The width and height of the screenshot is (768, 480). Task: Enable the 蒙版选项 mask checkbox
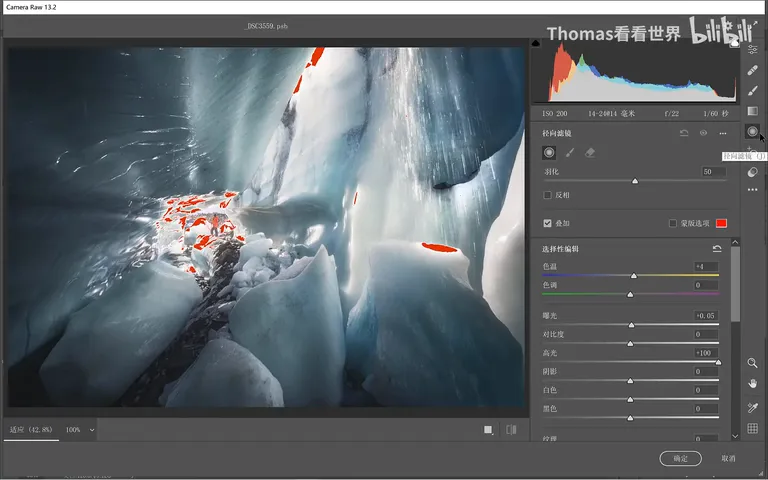(x=673, y=223)
